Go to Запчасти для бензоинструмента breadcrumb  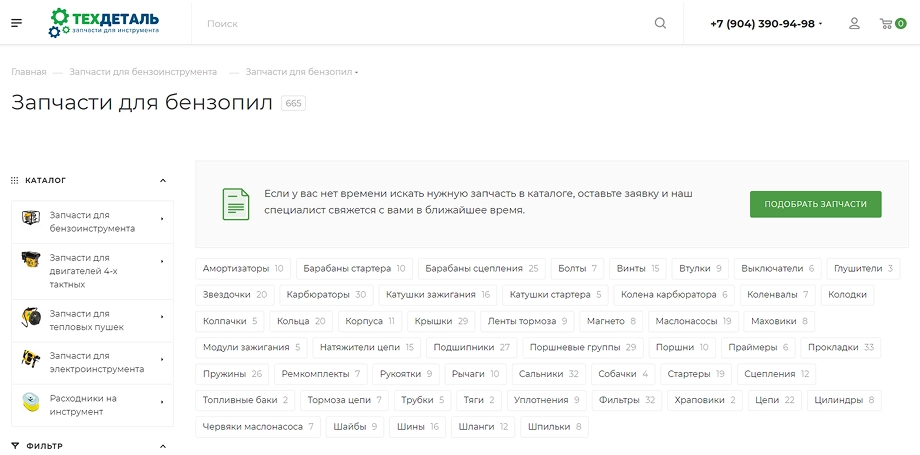click(x=143, y=72)
